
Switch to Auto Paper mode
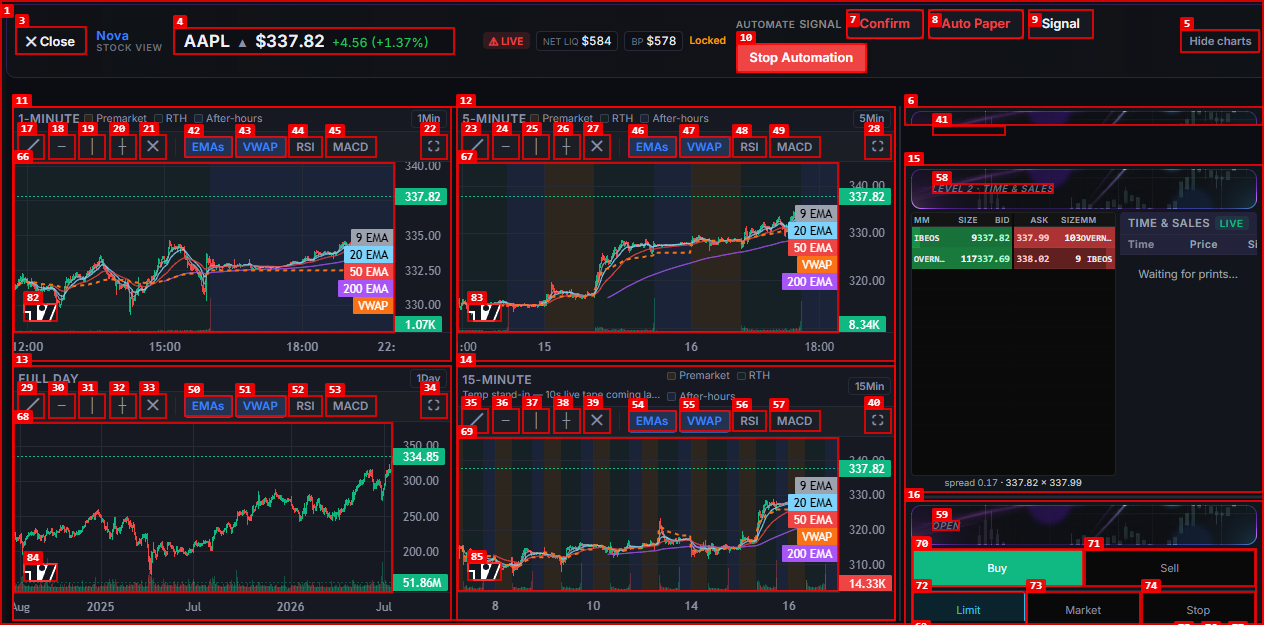tap(976, 24)
